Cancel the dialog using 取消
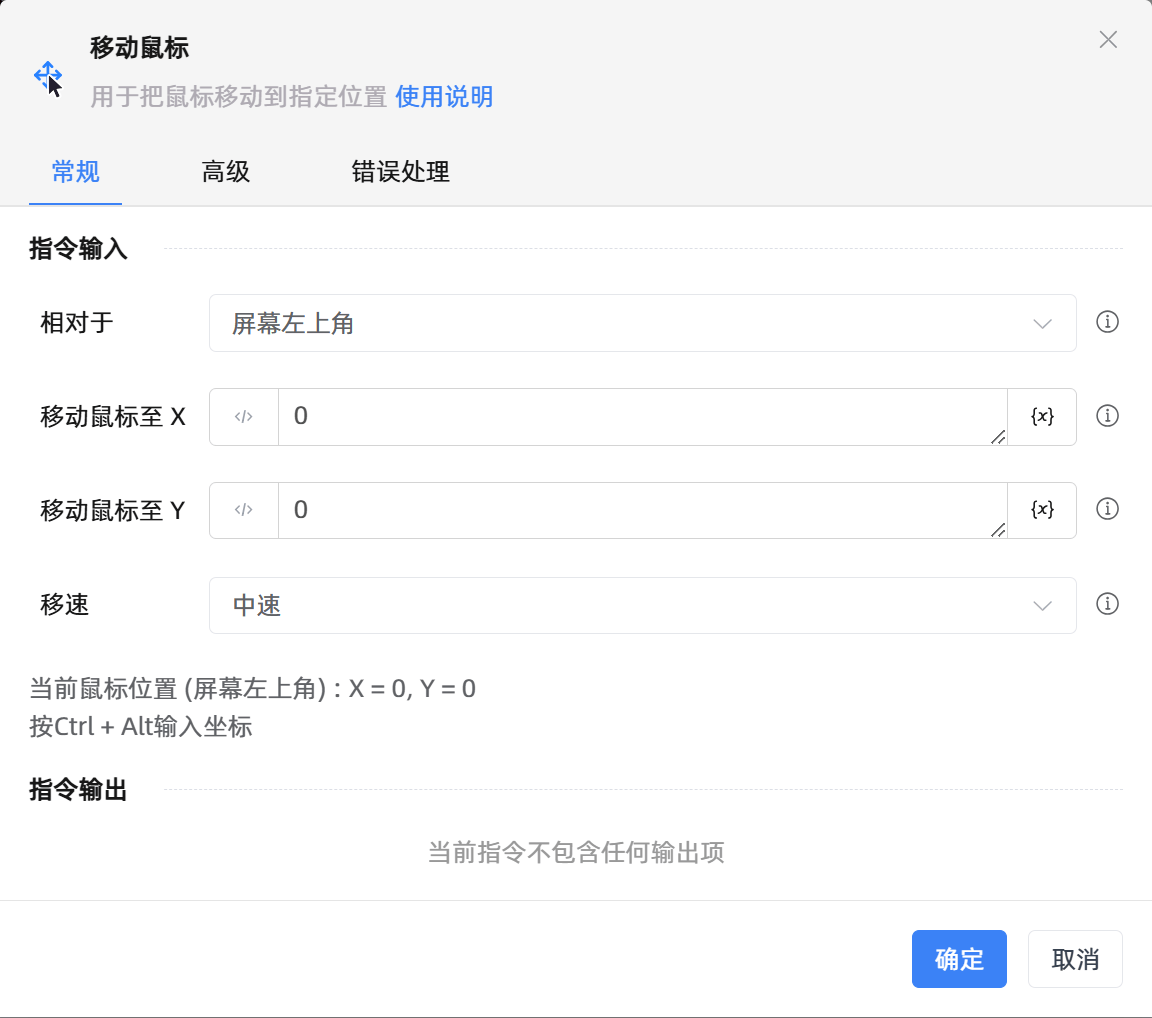Screen dimensions: 1152x1018 (x=1075, y=959)
